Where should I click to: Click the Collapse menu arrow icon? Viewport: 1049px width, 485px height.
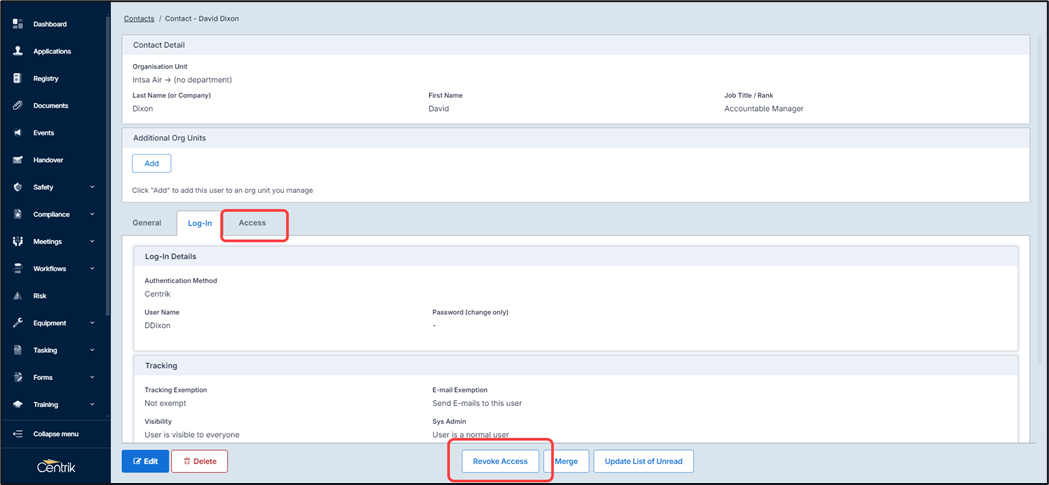18,433
